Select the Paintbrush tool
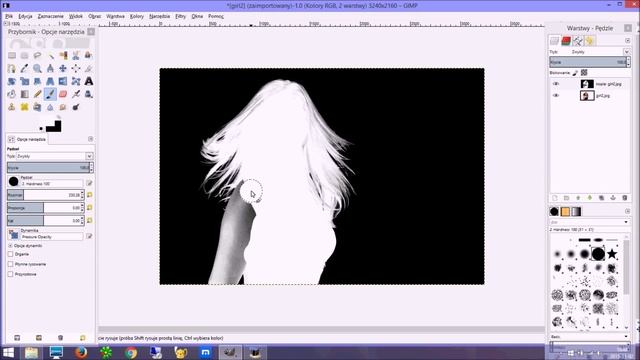The width and height of the screenshot is (640, 360). coord(50,94)
